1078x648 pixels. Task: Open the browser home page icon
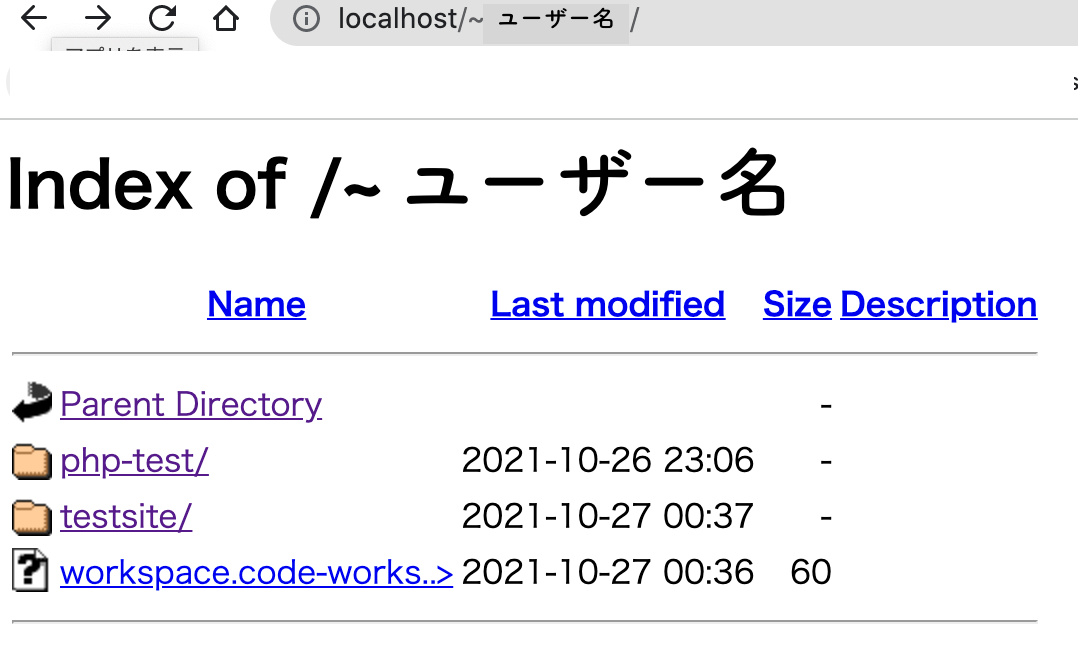pyautogui.click(x=226, y=18)
